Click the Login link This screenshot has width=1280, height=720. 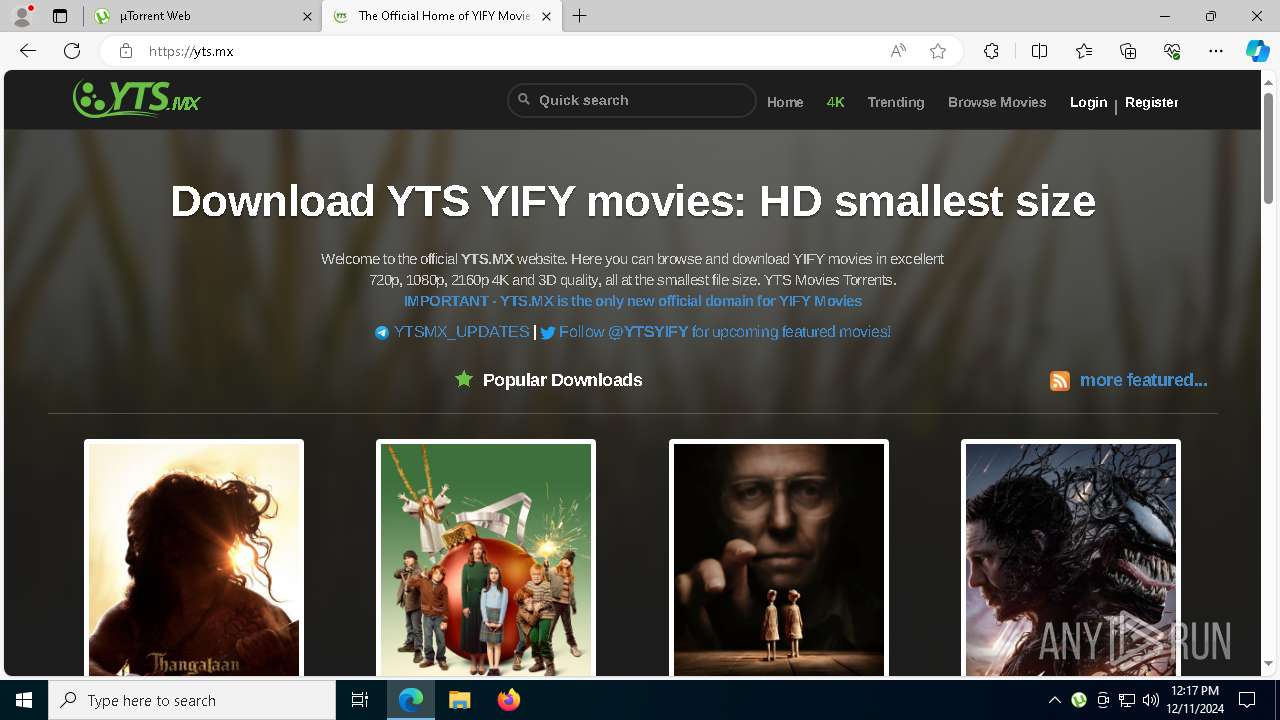(x=1088, y=102)
